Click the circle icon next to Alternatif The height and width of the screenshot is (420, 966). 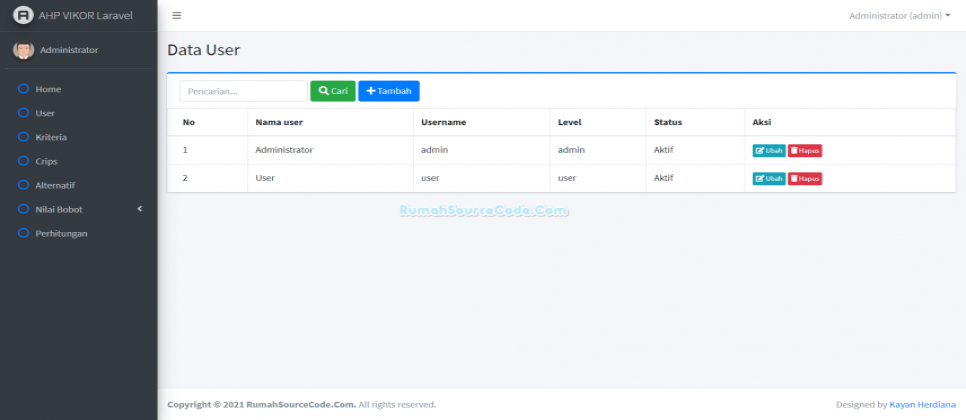click(23, 185)
